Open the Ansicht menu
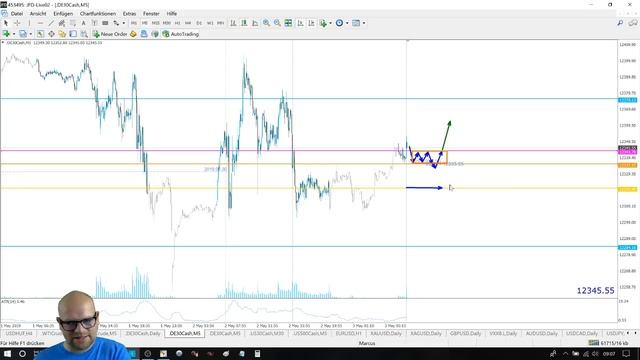 pos(38,13)
